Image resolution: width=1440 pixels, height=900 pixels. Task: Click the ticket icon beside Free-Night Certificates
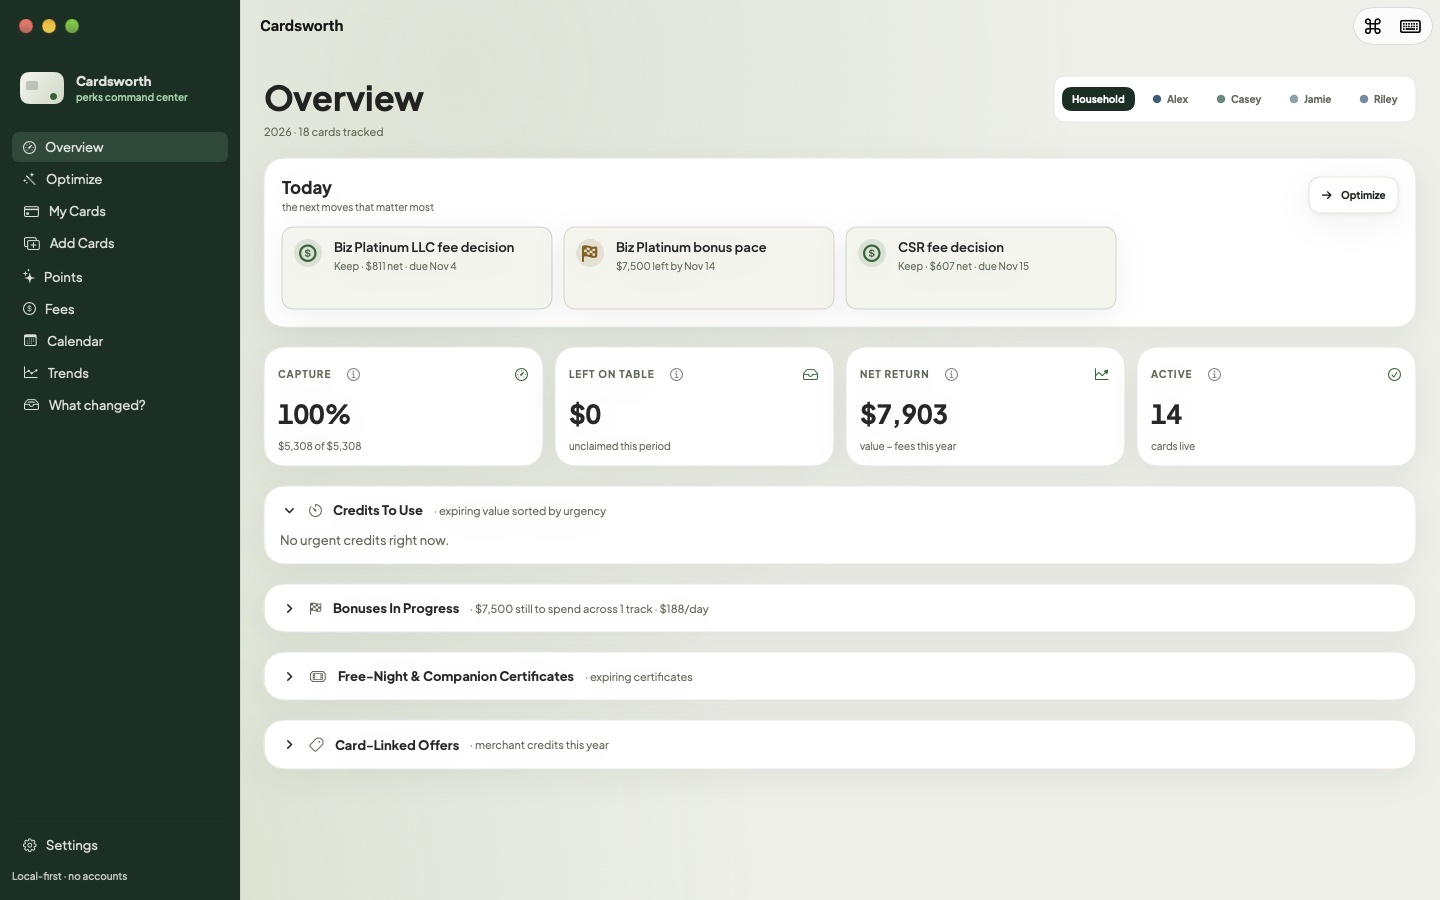(x=317, y=676)
